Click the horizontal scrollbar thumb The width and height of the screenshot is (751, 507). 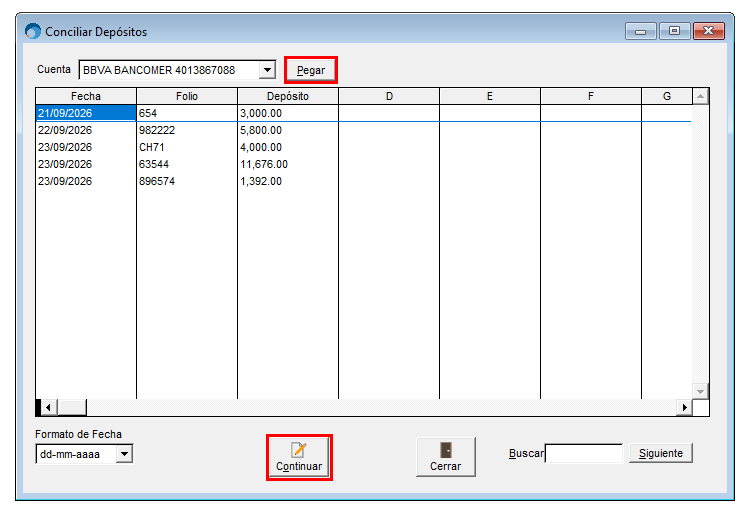pyautogui.click(x=72, y=407)
